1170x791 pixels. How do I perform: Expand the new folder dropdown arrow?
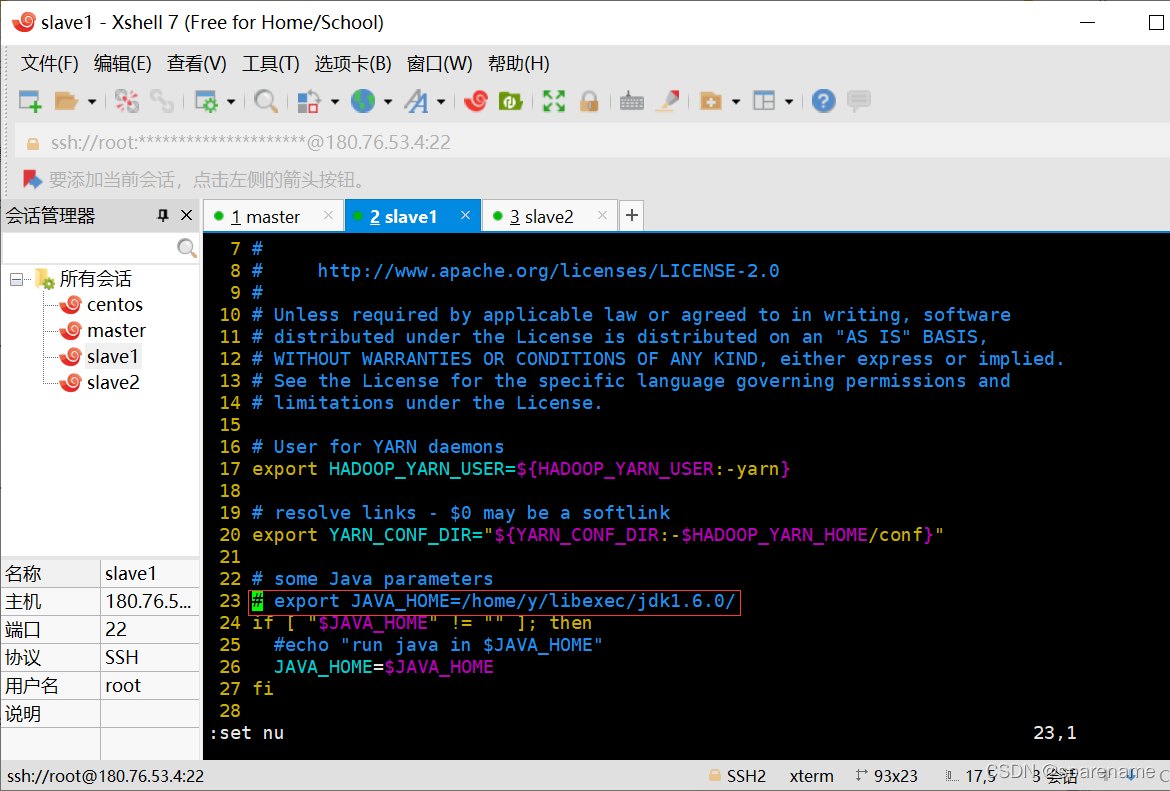pos(736,101)
